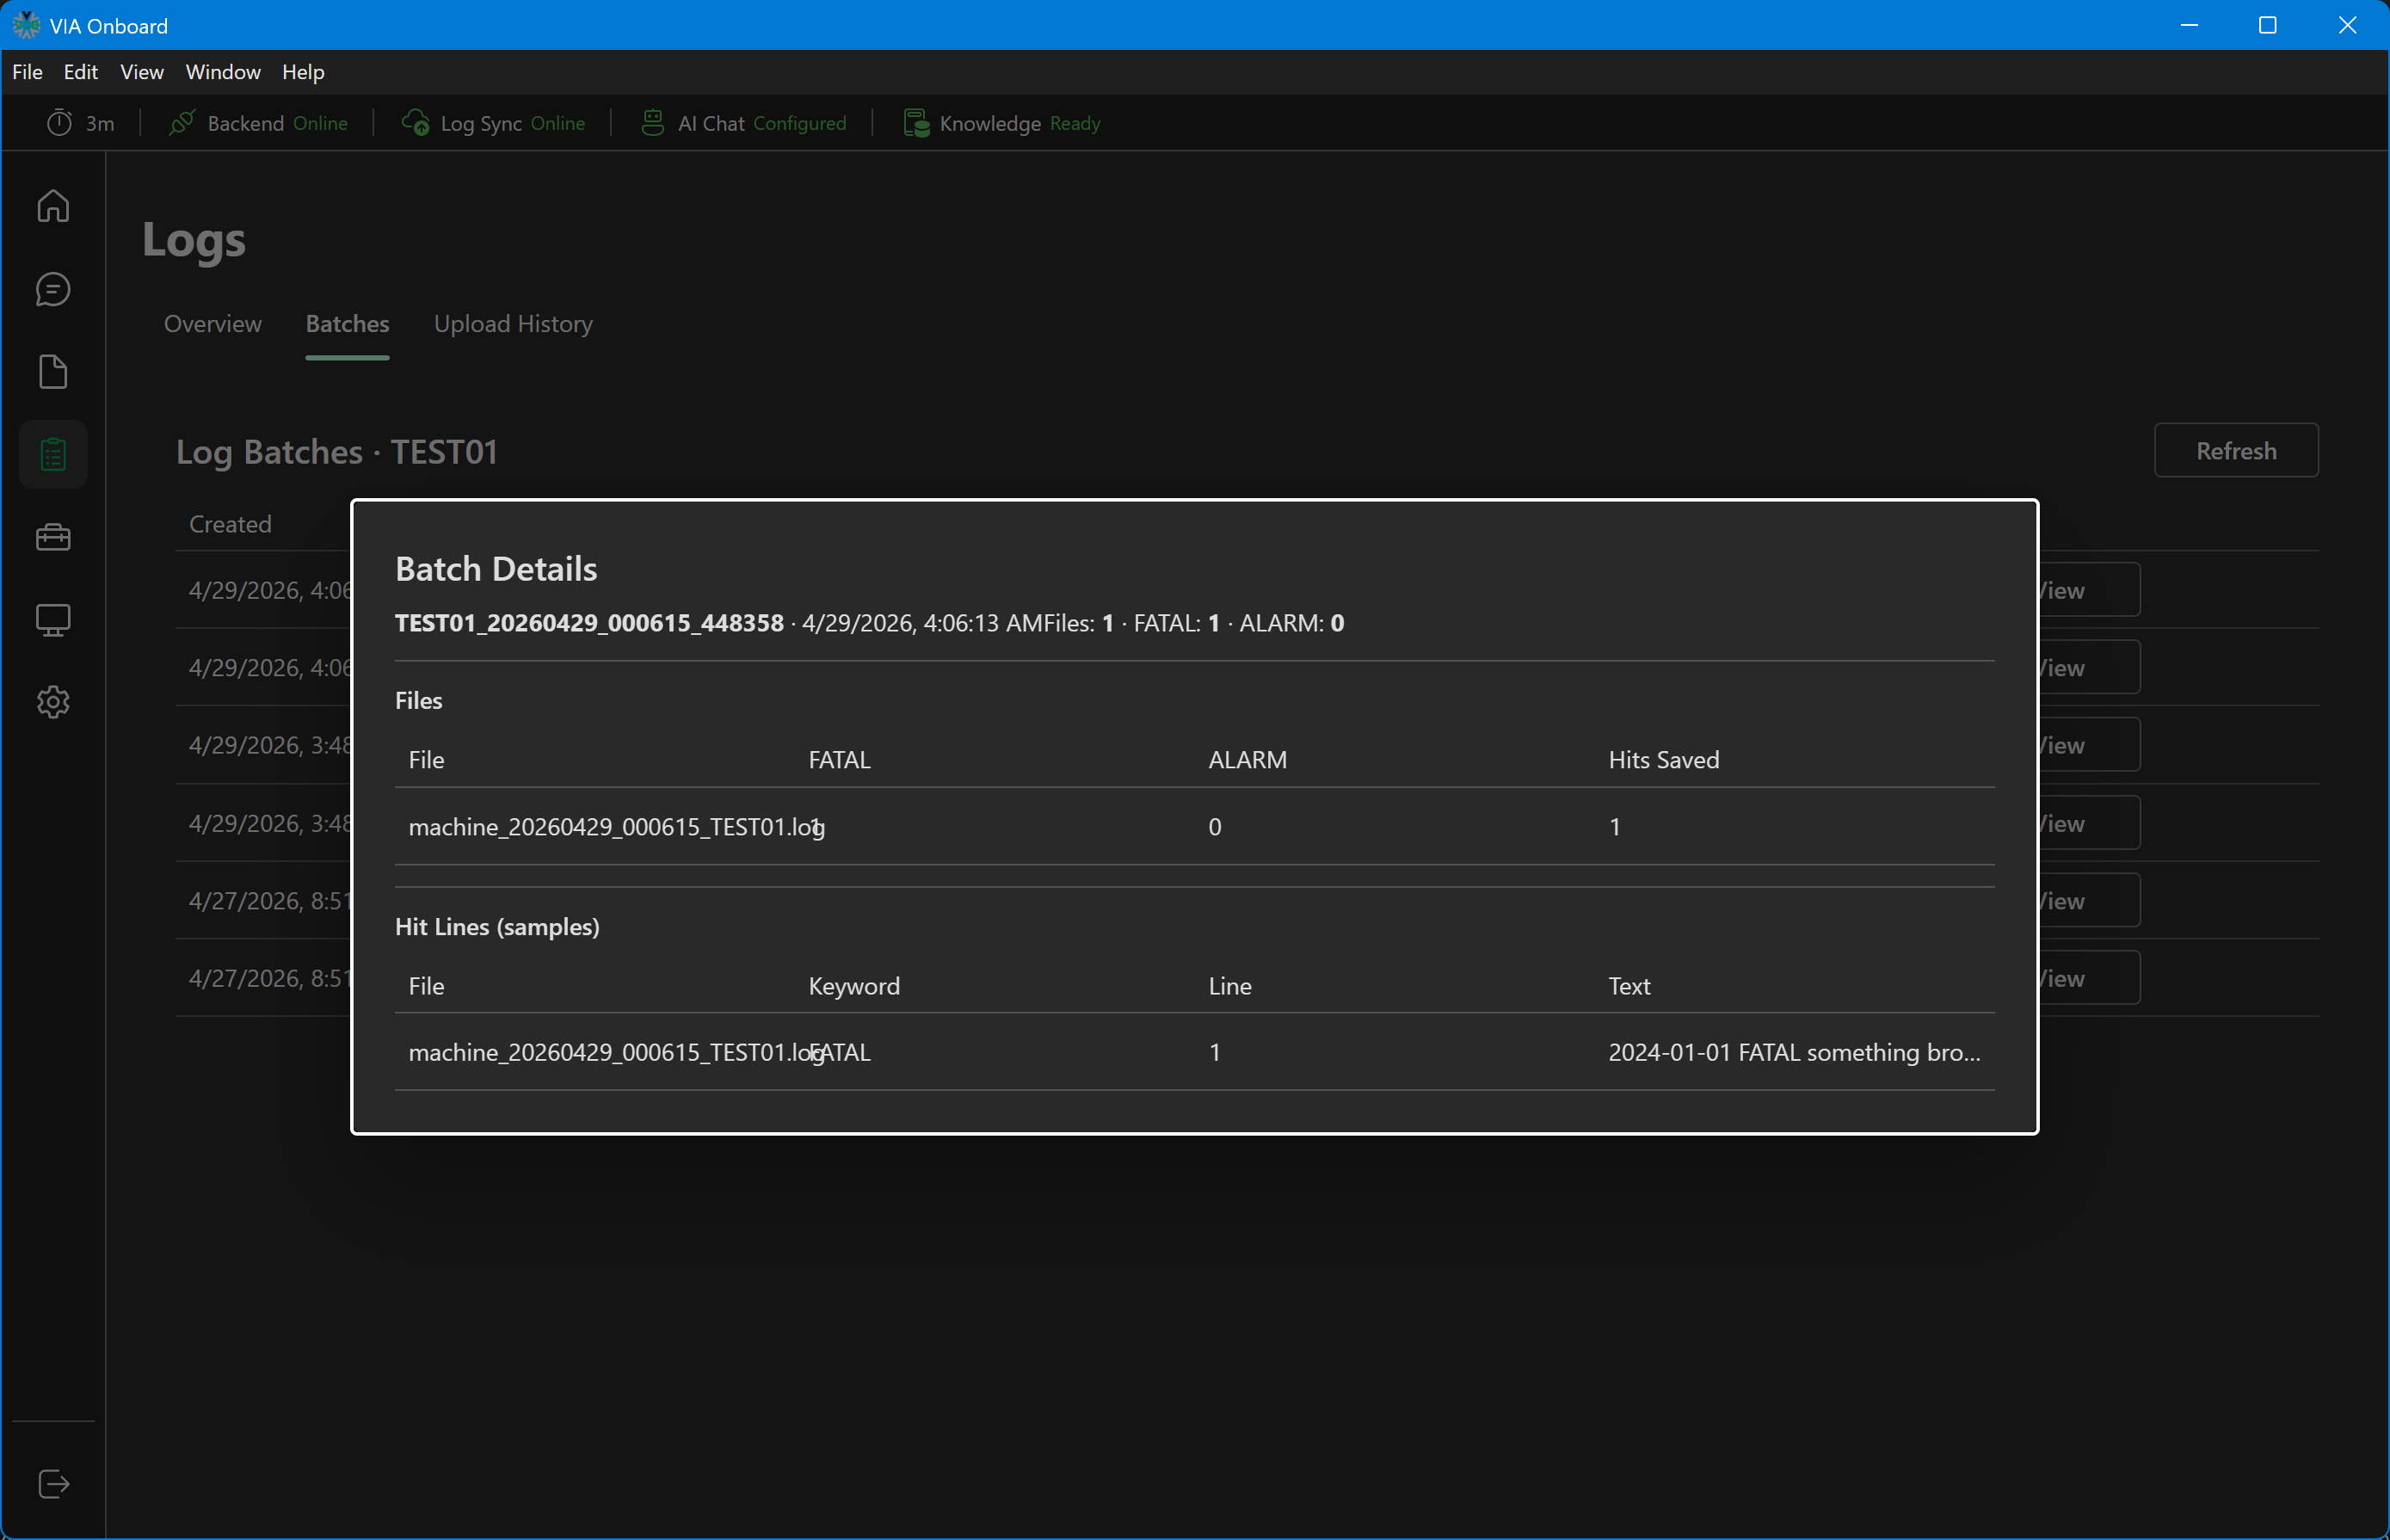Click the ALARM column header

pyautogui.click(x=1247, y=760)
